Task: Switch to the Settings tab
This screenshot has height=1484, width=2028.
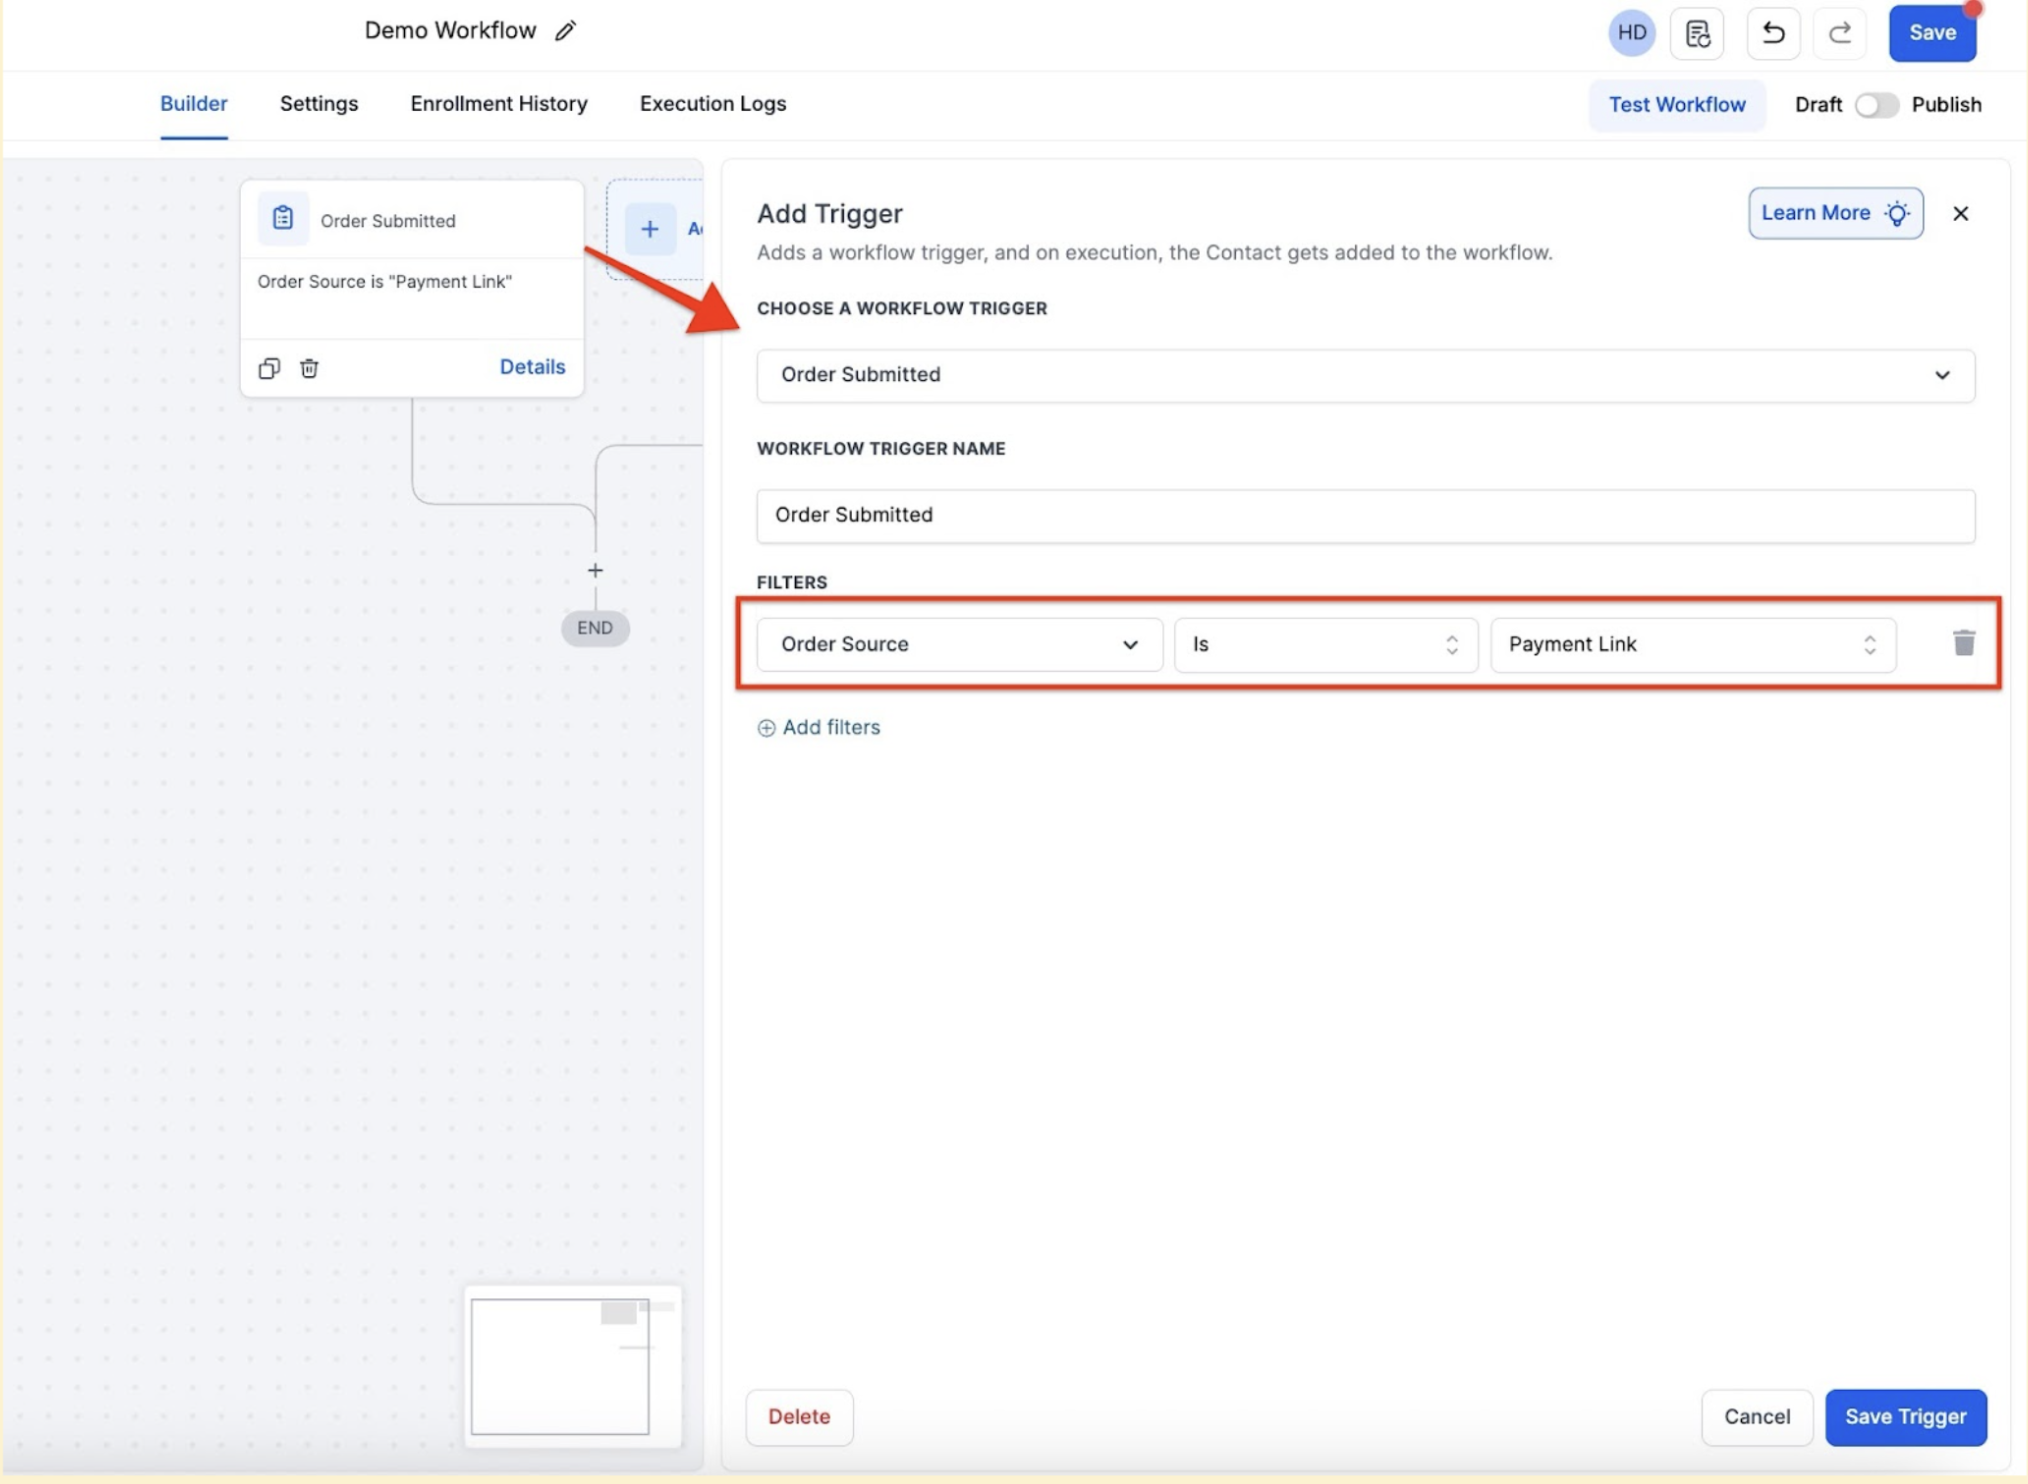Action: coord(319,104)
